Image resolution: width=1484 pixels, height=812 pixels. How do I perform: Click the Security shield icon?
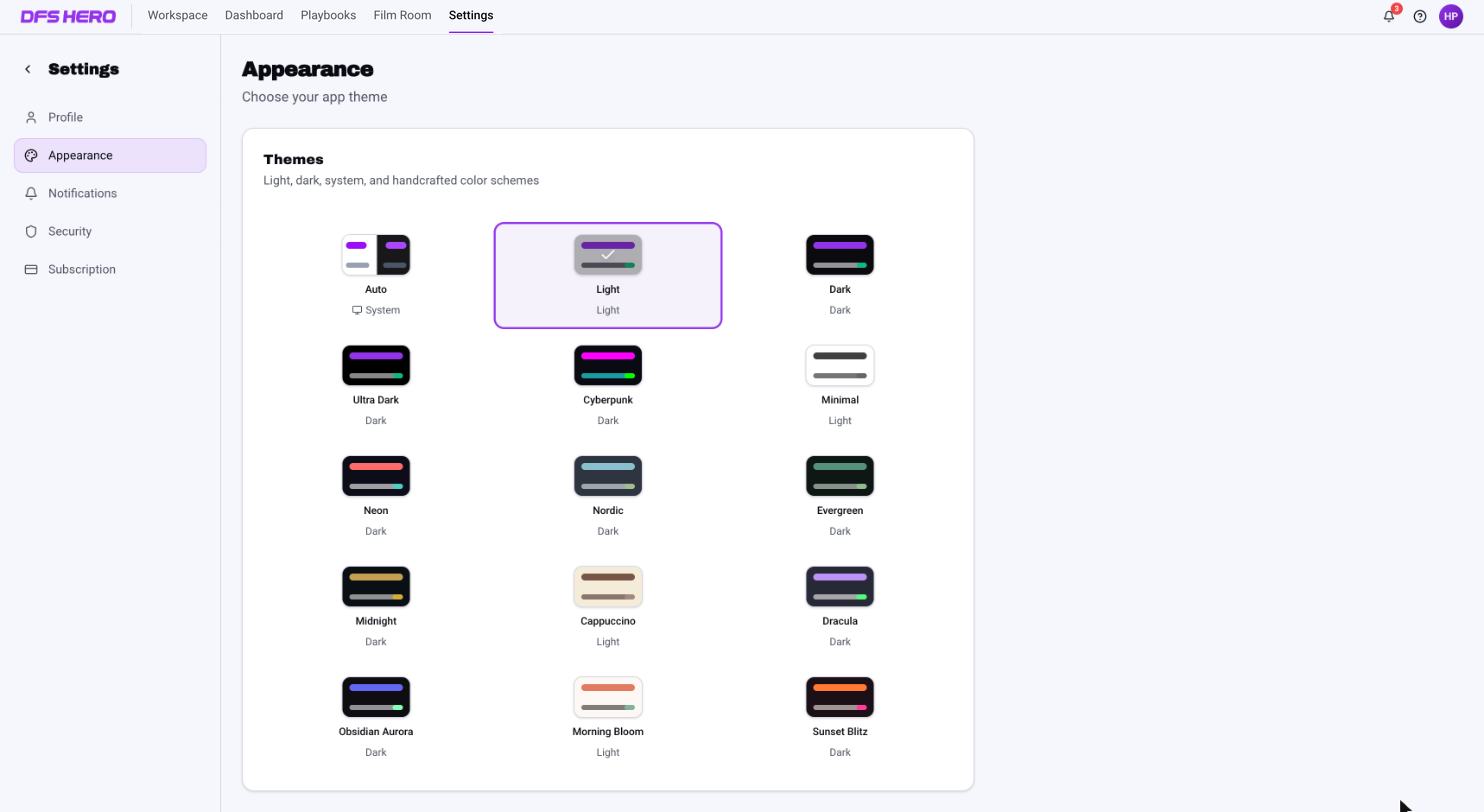31,231
